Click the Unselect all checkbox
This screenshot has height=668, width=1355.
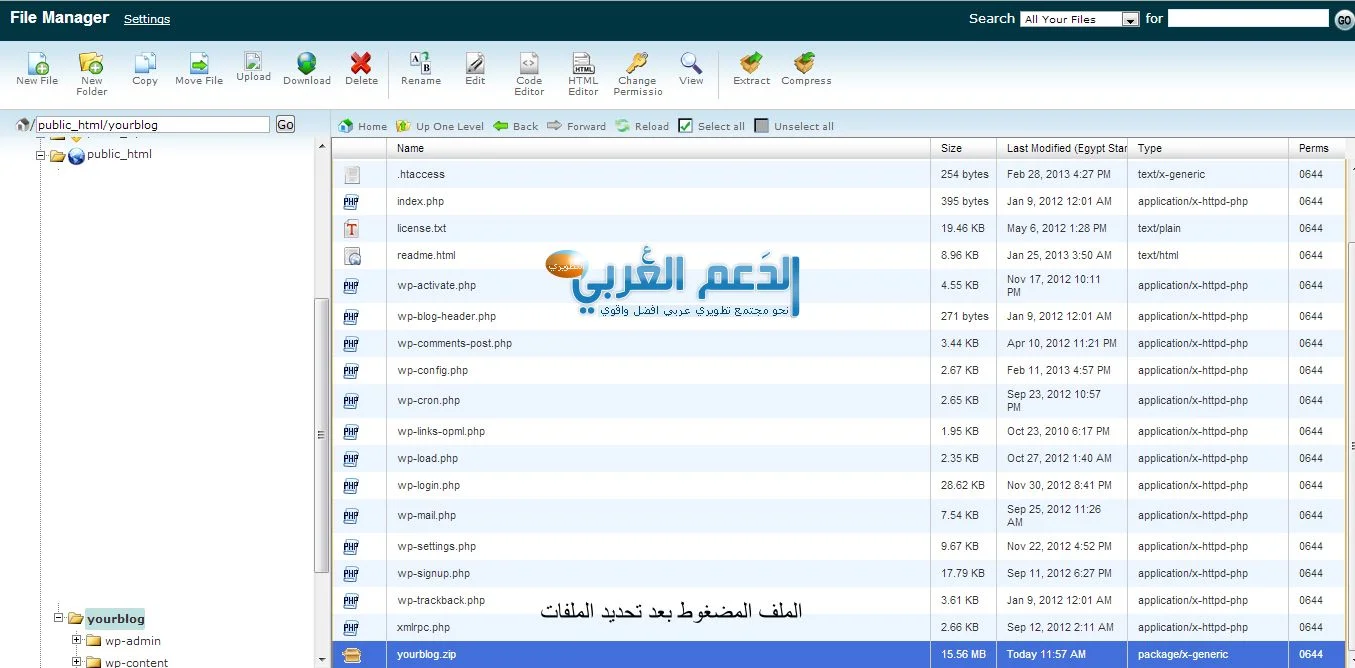[762, 126]
